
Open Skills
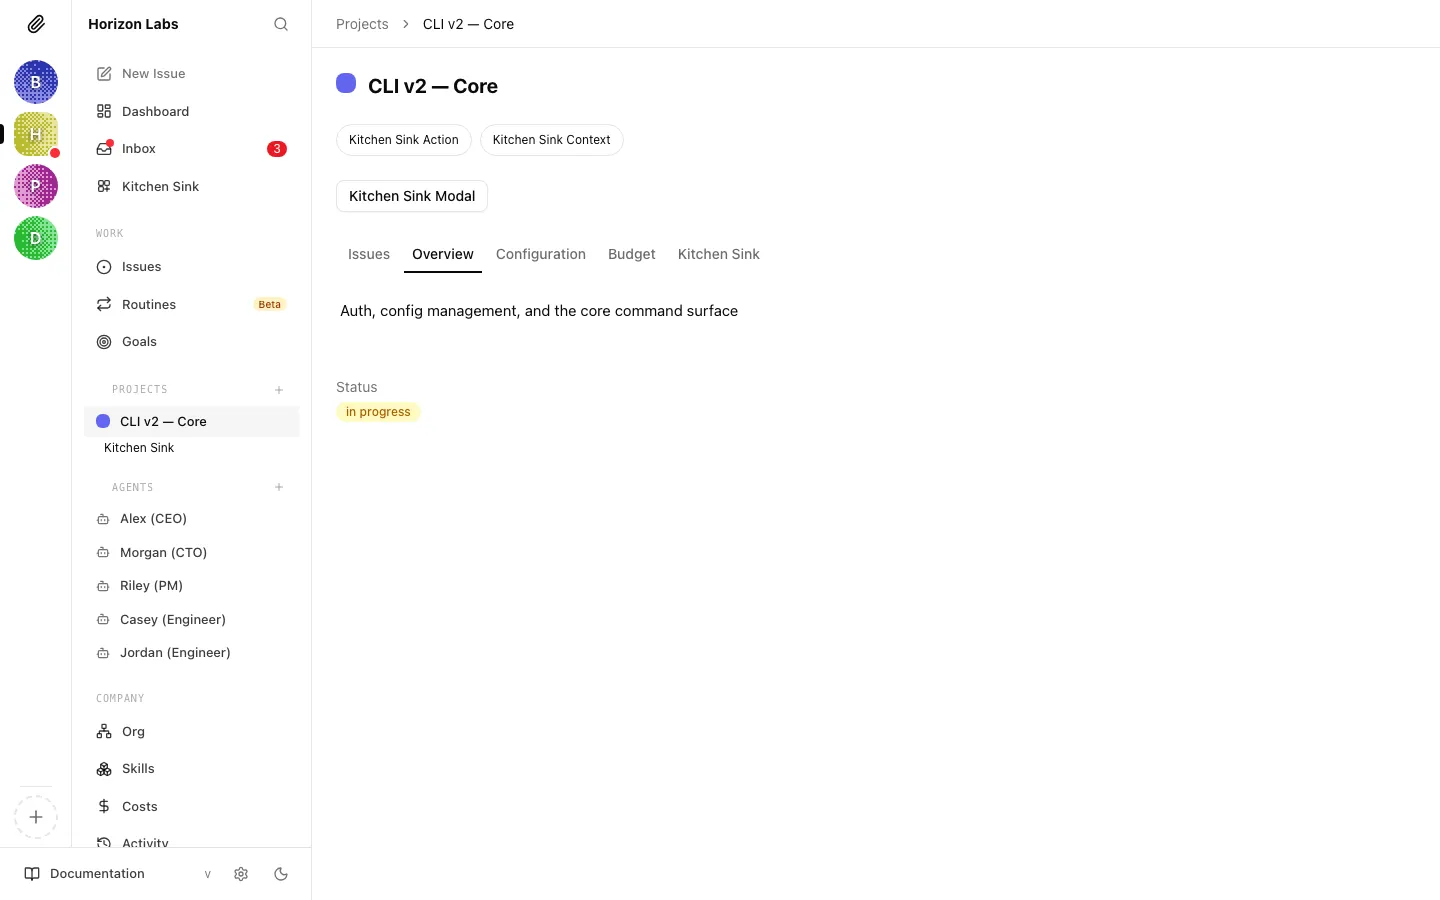(x=191, y=769)
